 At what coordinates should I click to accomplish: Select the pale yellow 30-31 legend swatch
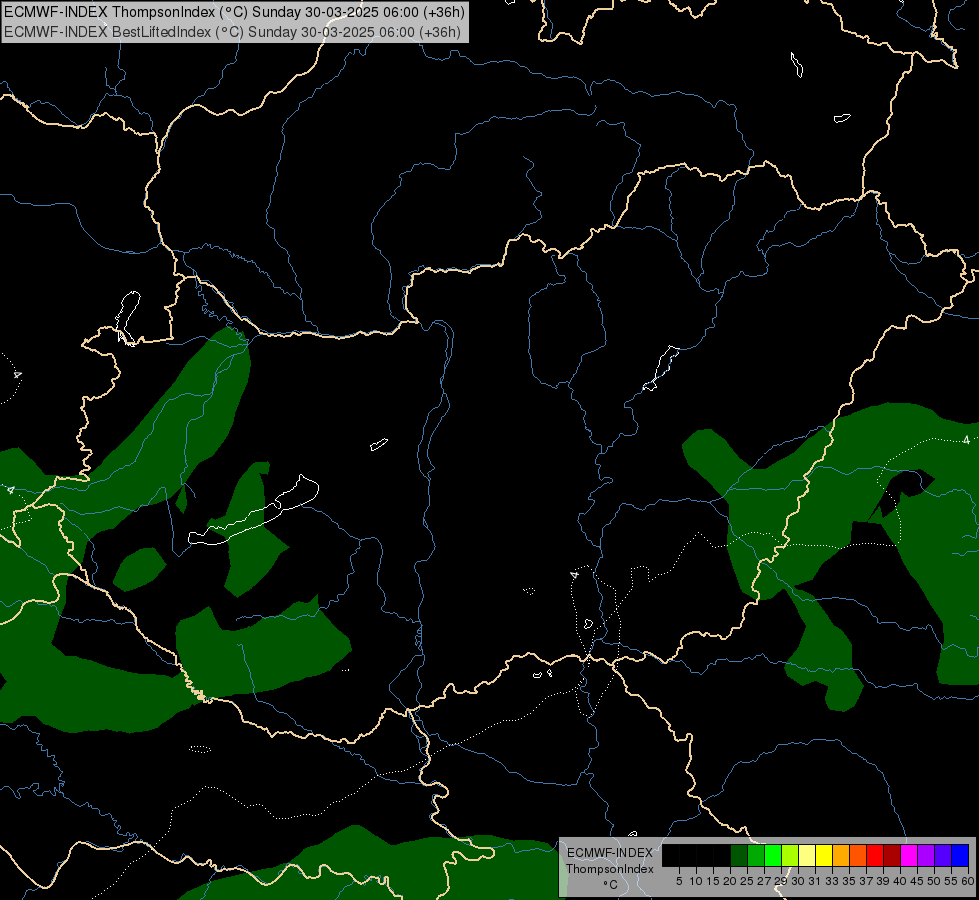pyautogui.click(x=807, y=855)
